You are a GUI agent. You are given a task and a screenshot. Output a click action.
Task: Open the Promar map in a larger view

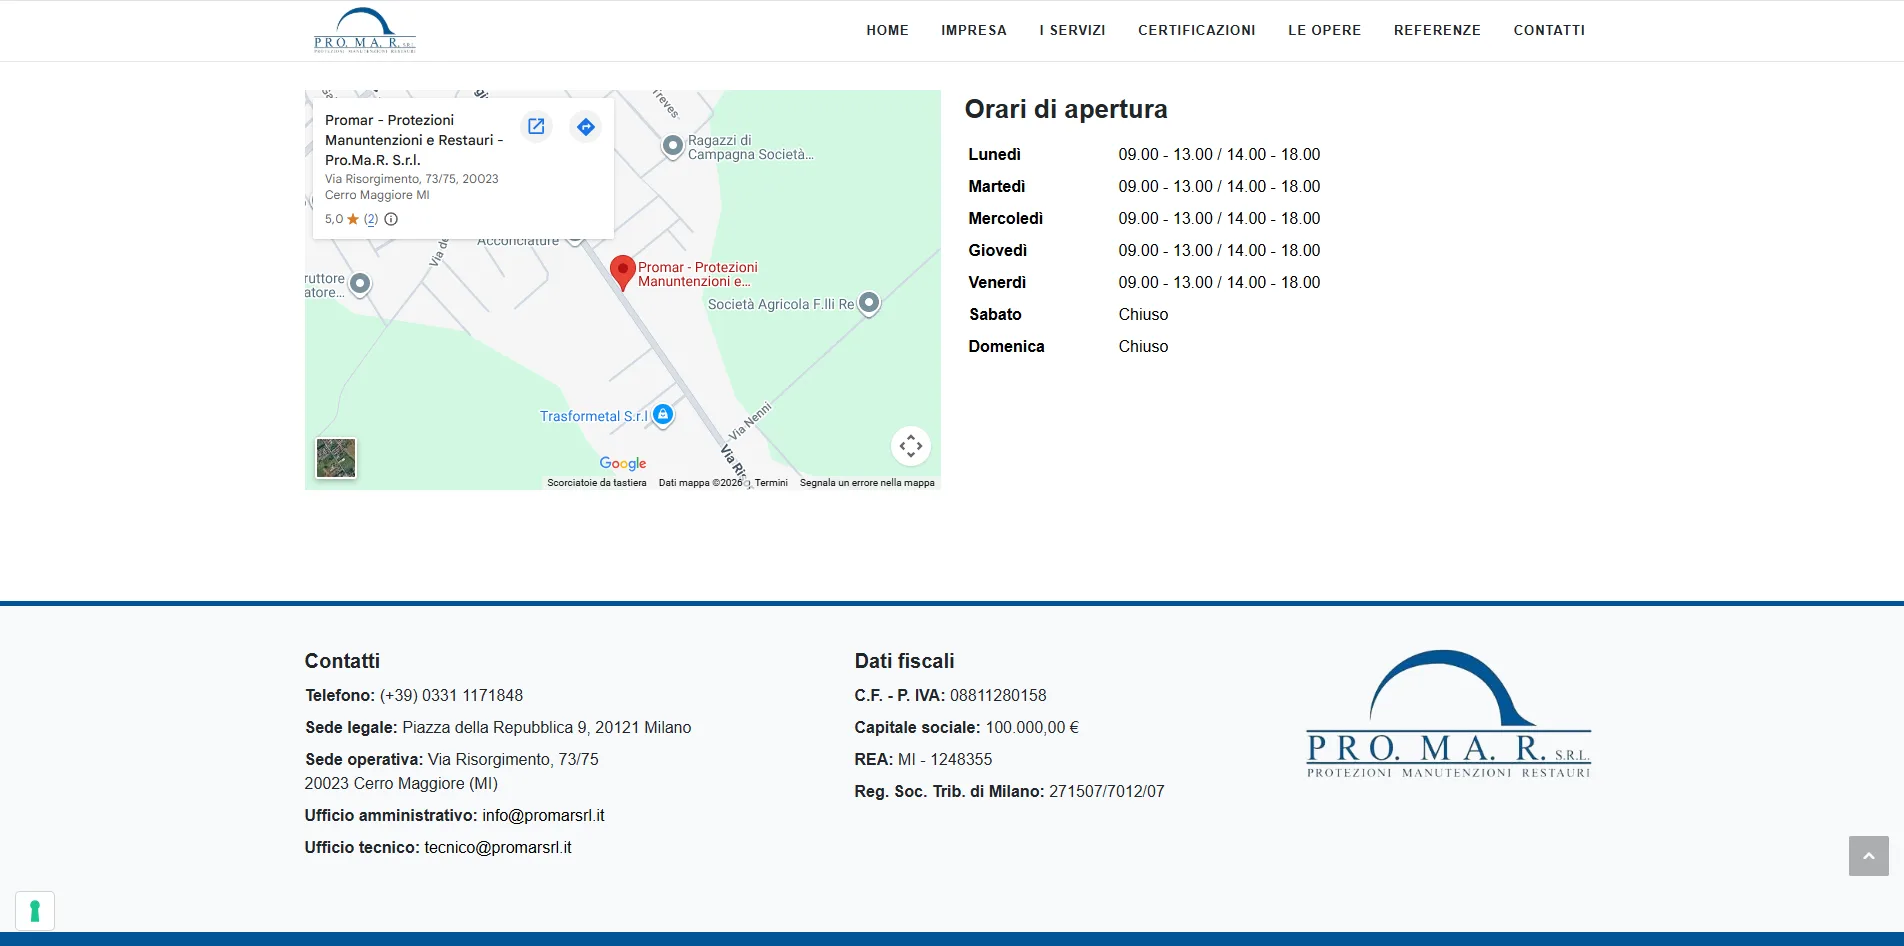point(536,127)
